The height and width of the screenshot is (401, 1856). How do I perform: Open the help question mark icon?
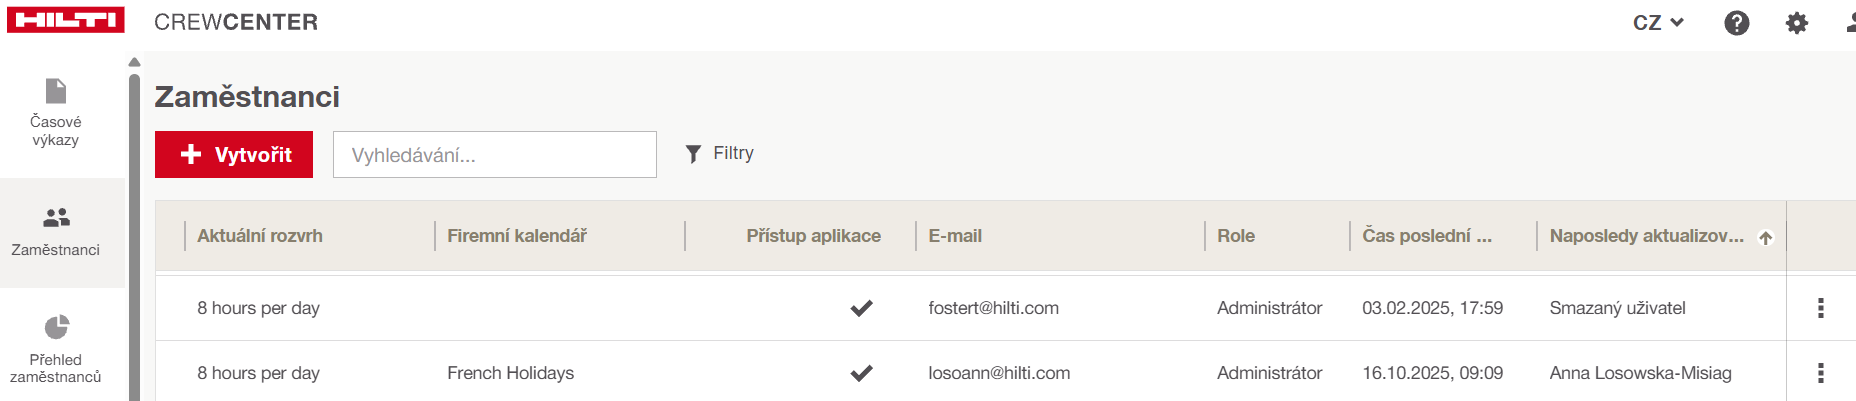pyautogui.click(x=1737, y=22)
